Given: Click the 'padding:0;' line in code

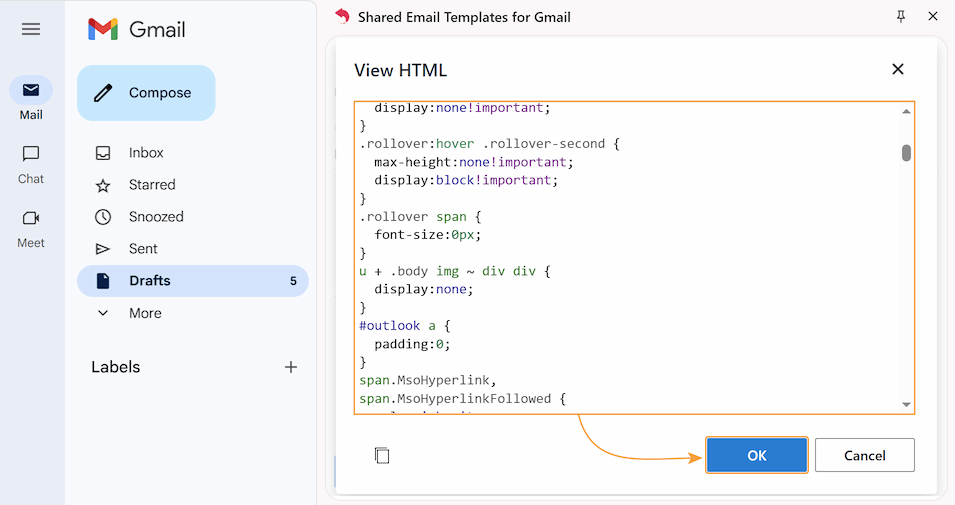Looking at the screenshot, I should click(412, 344).
